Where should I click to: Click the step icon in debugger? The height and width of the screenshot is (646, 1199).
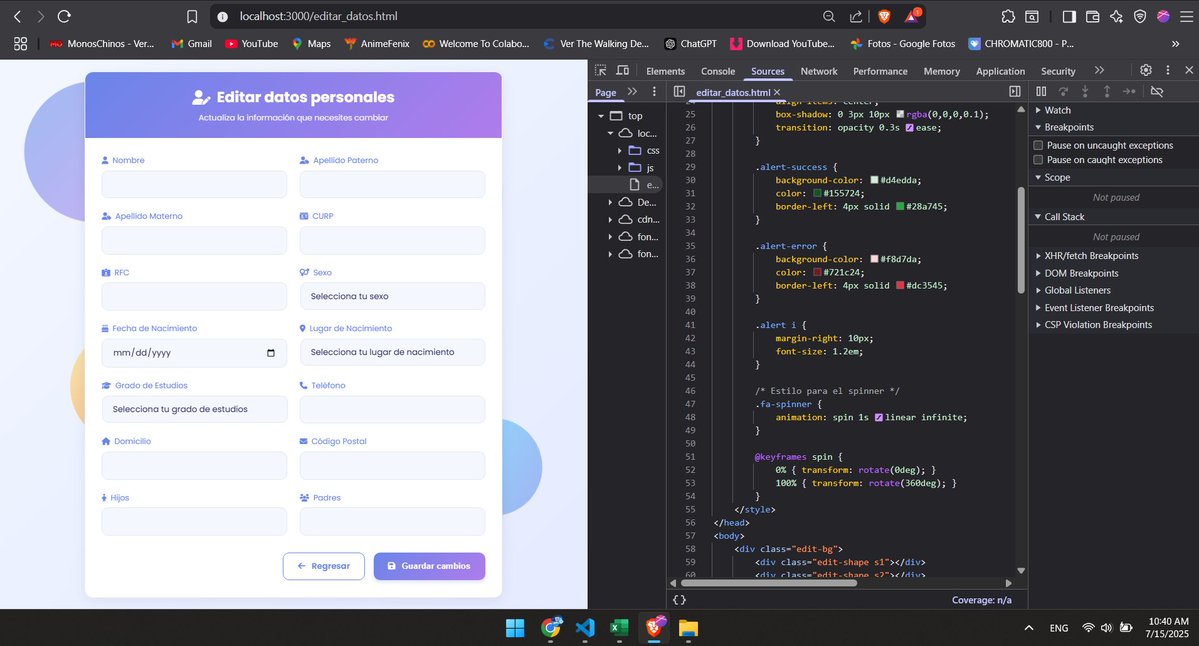(x=1129, y=92)
